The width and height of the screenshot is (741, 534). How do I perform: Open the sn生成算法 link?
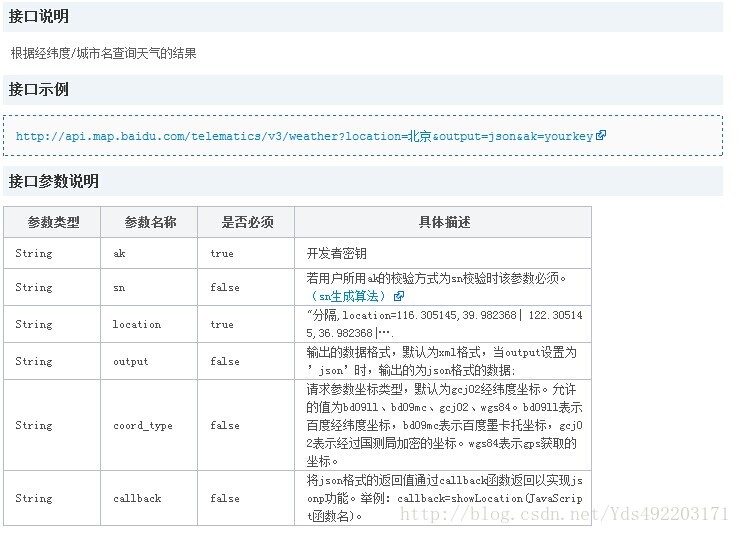click(348, 296)
